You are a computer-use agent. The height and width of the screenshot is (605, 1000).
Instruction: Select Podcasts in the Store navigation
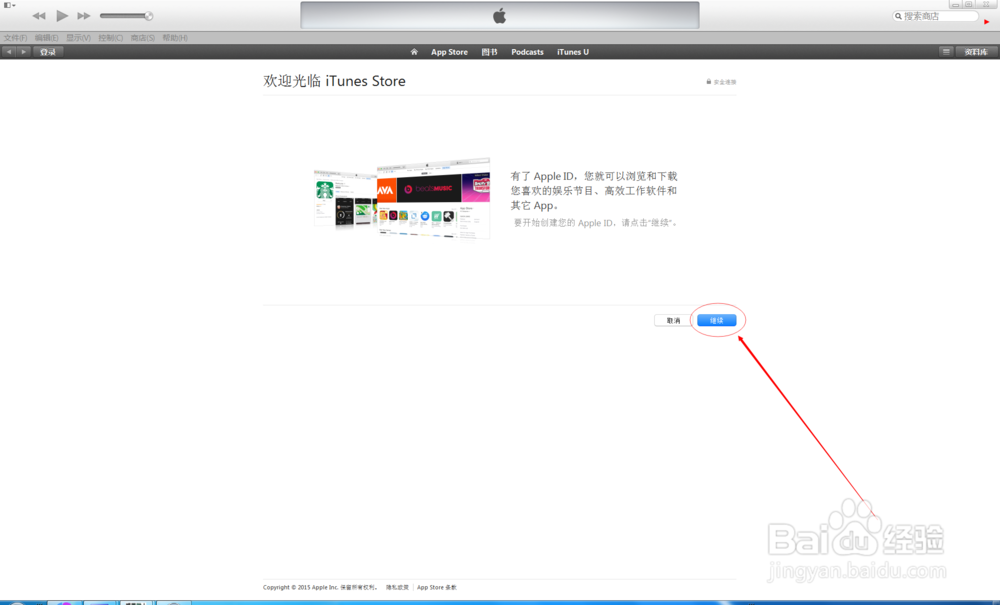click(x=527, y=51)
